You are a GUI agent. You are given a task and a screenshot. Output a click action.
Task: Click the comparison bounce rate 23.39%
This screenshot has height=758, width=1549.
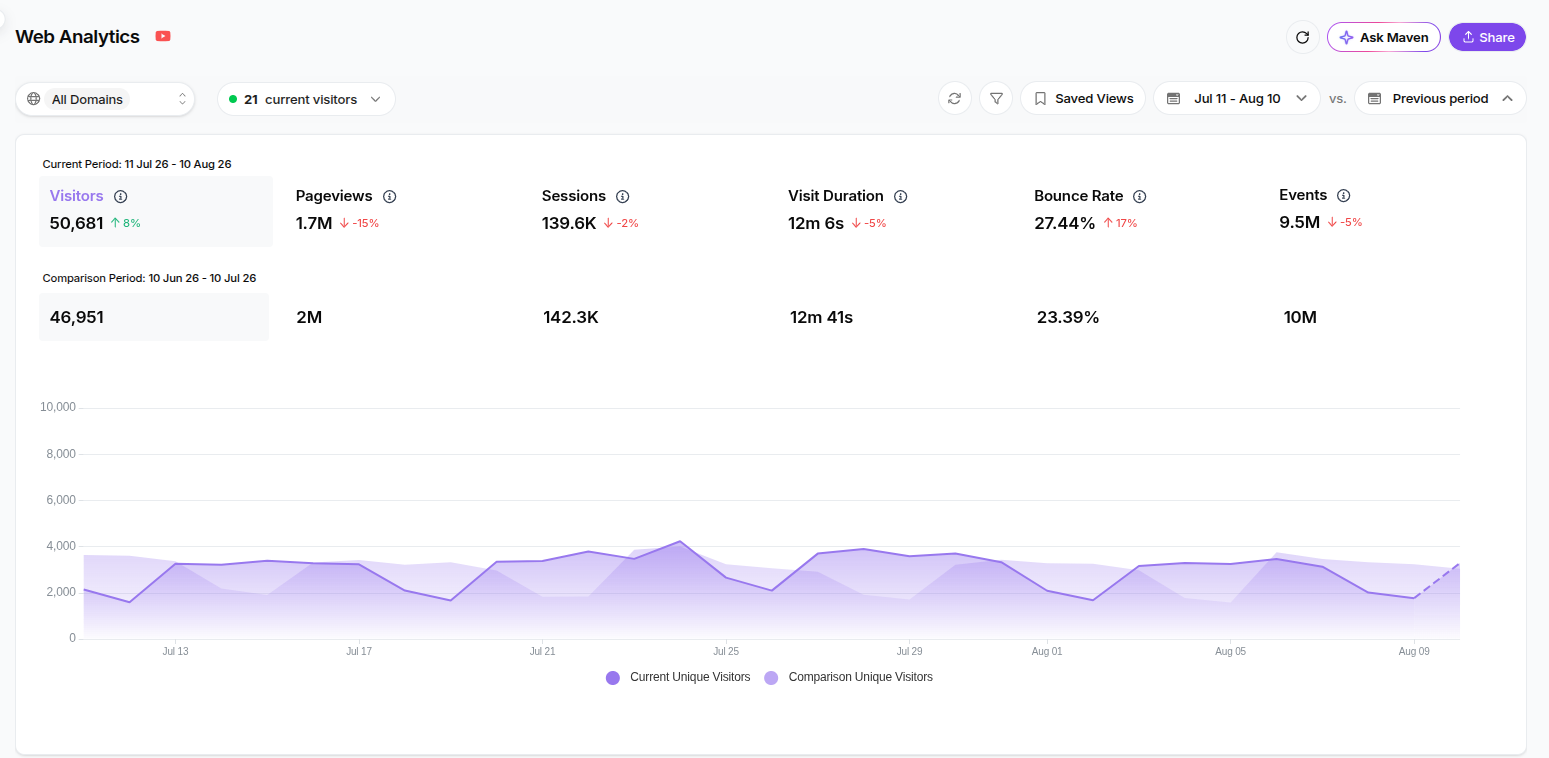click(1068, 317)
